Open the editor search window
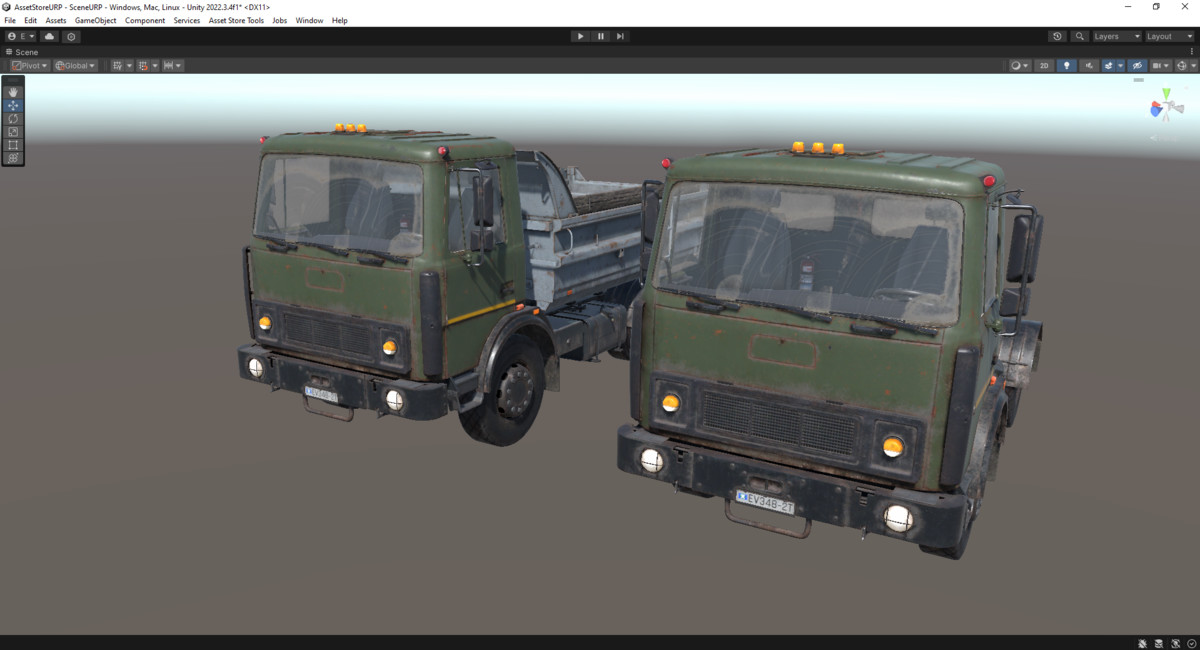The image size is (1200, 650). pyautogui.click(x=1079, y=36)
